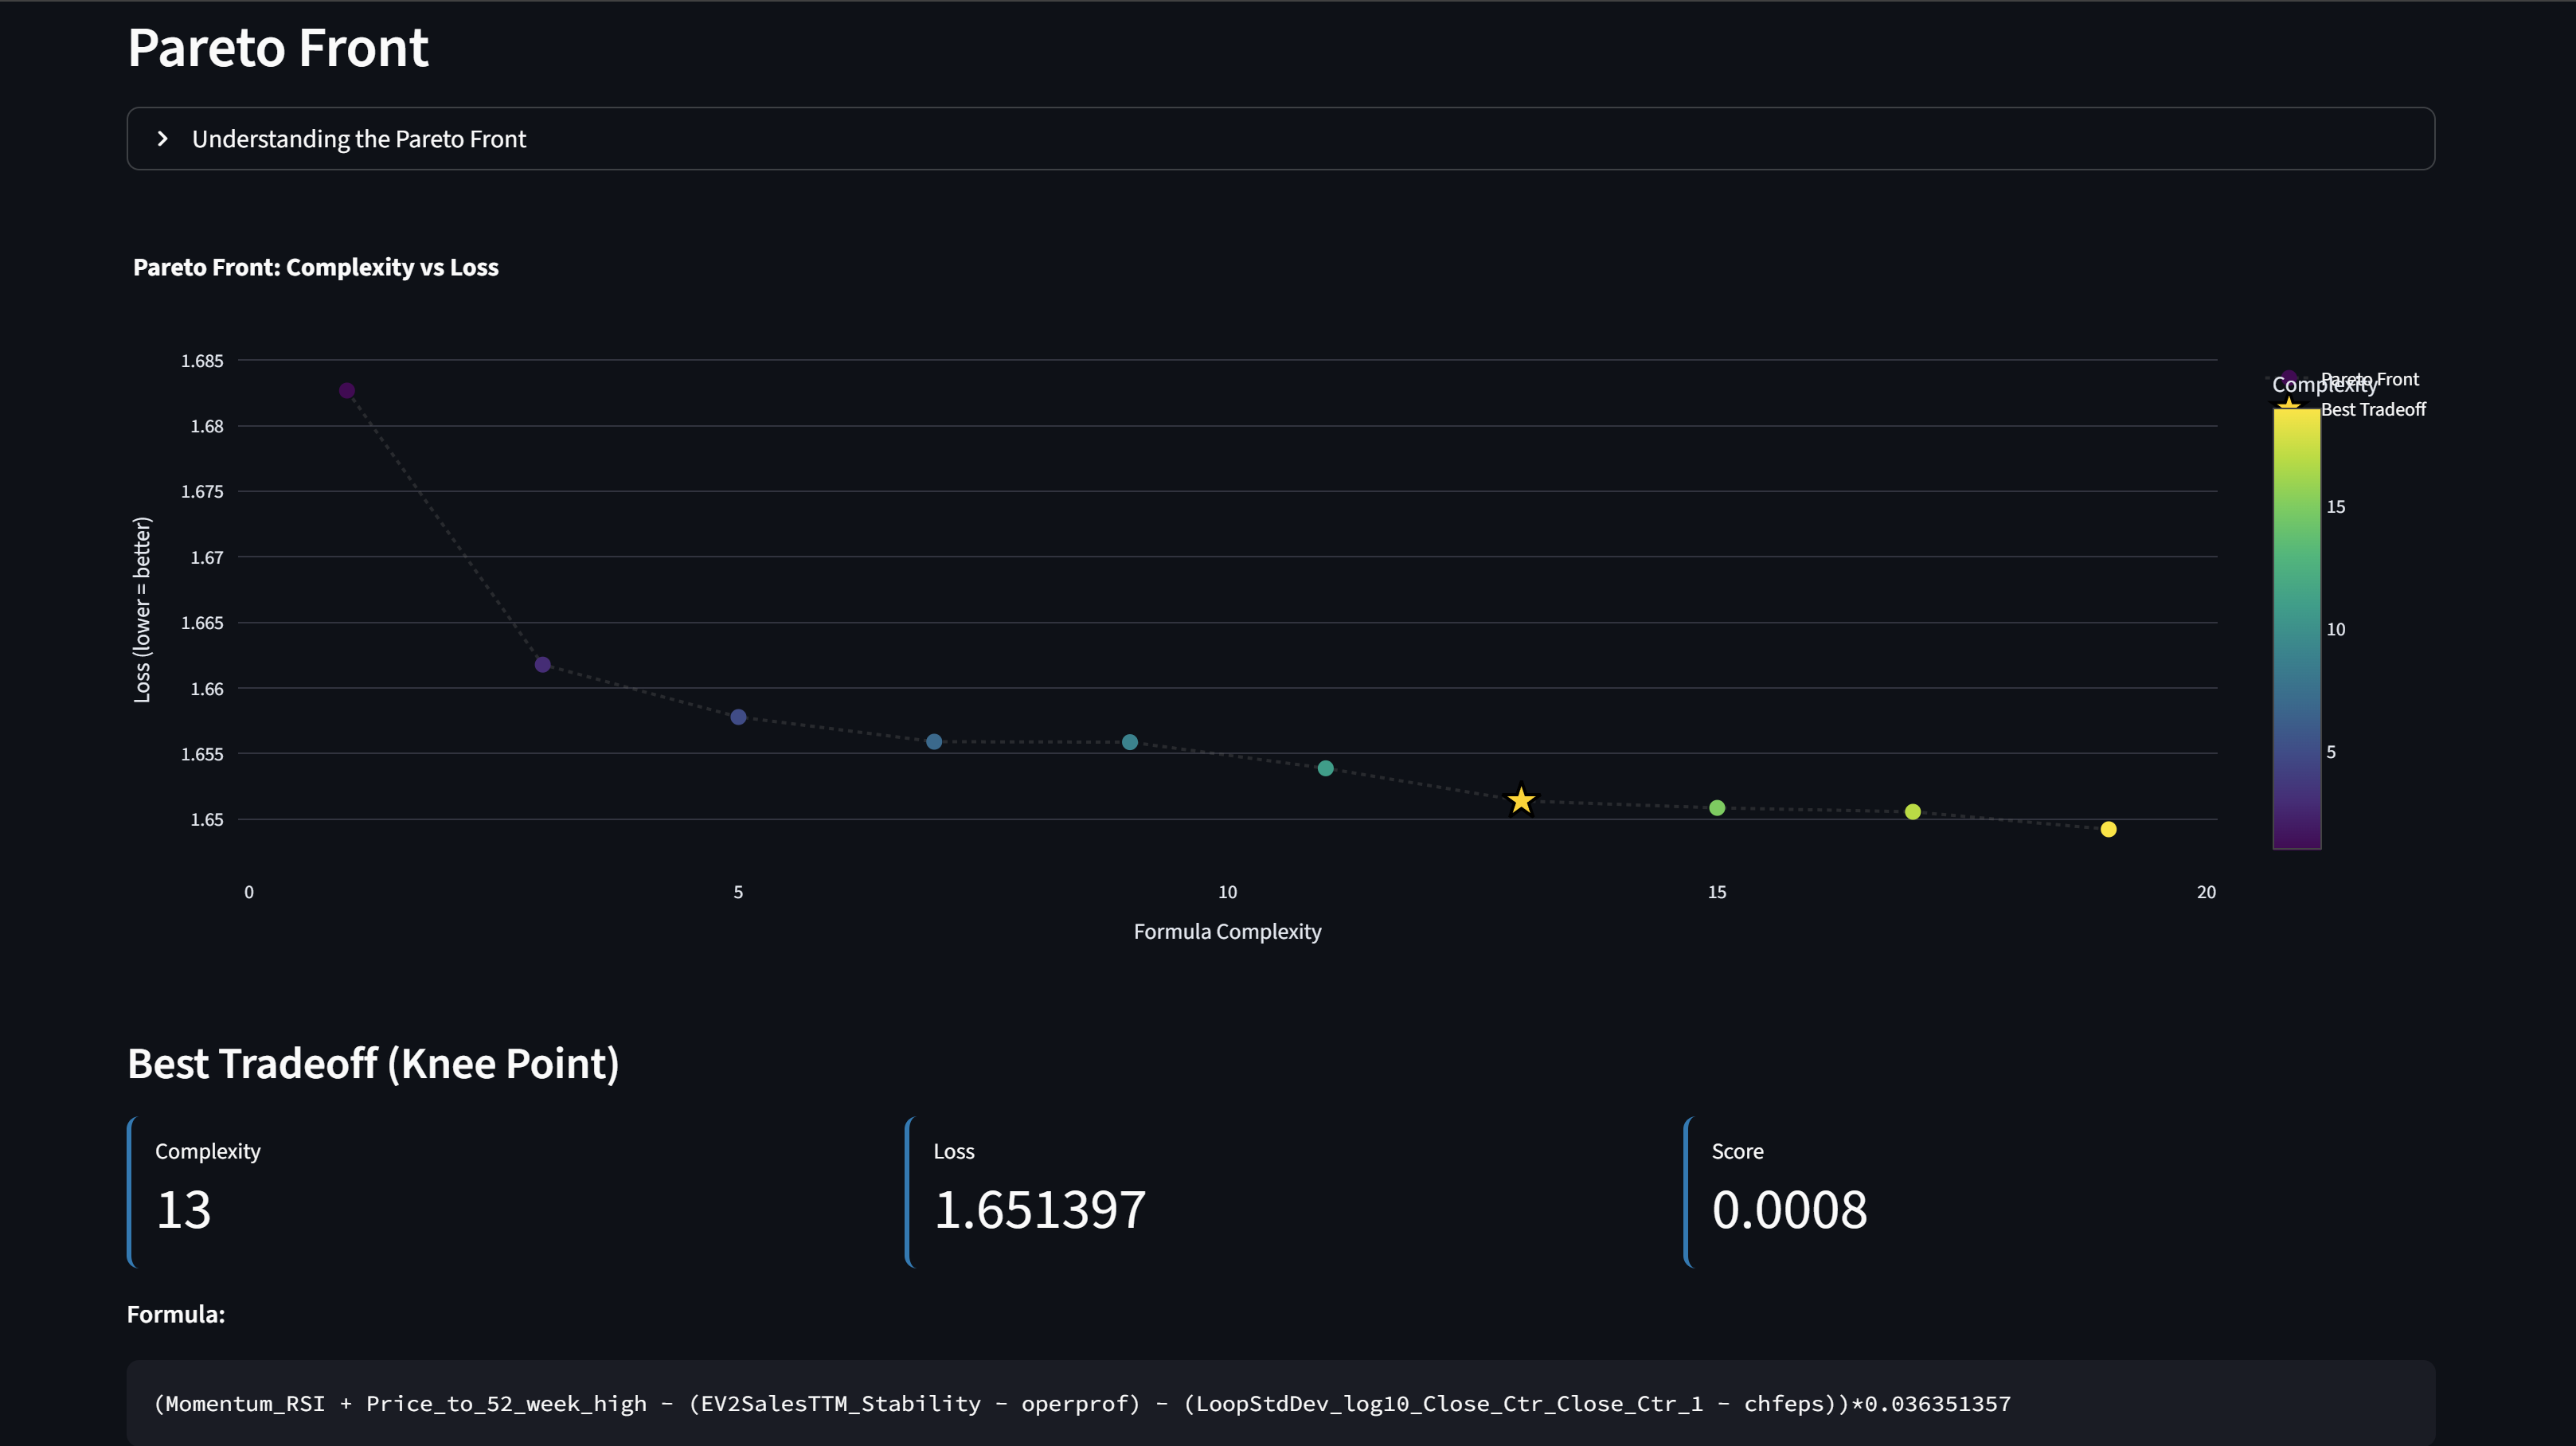Expand the Understanding the Pareto Front section
The image size is (2576, 1446).
coord(358,139)
